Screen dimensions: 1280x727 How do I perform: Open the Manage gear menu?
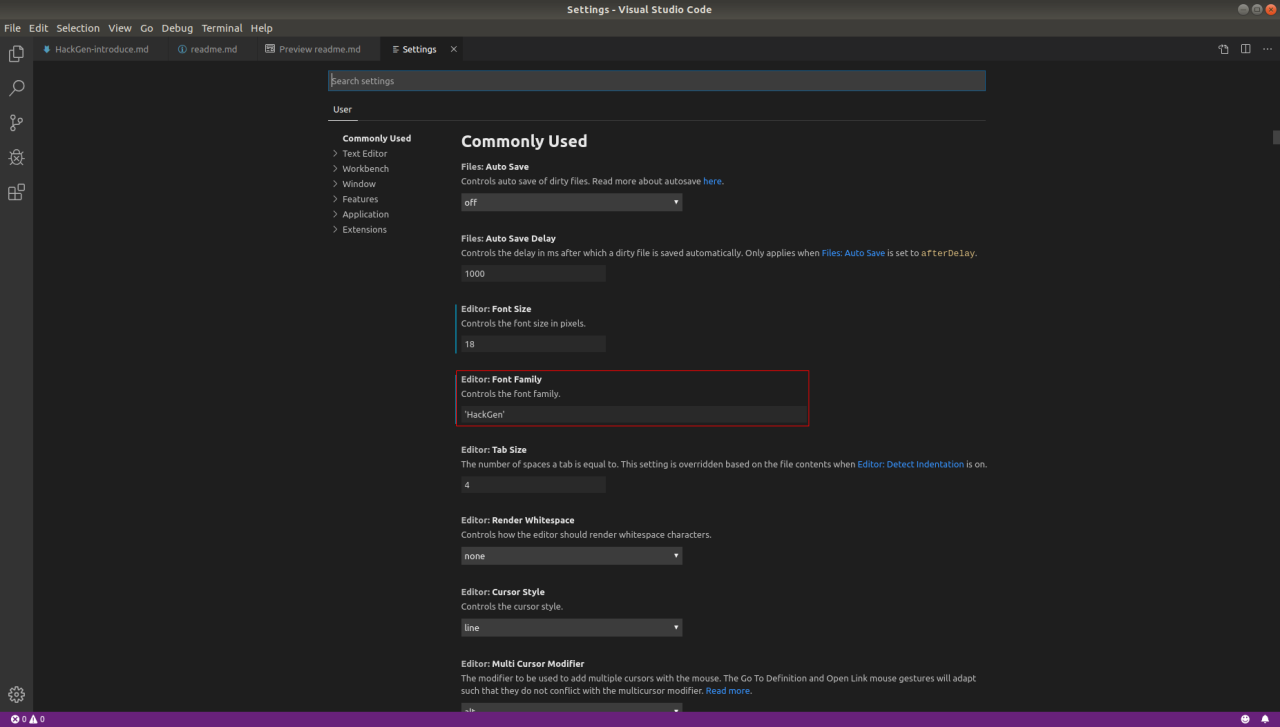pyautogui.click(x=16, y=694)
